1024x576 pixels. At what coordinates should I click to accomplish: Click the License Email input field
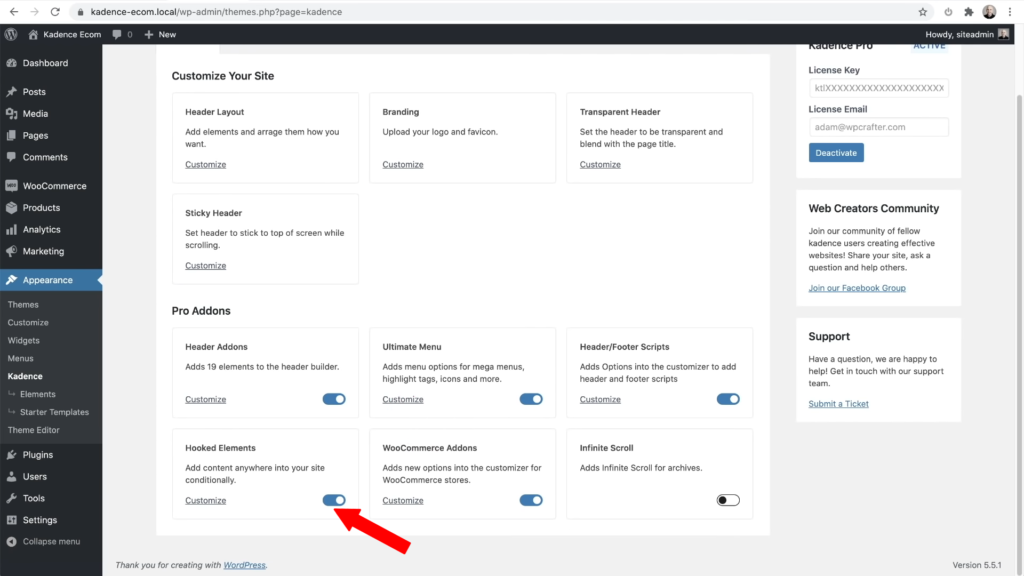tap(878, 127)
